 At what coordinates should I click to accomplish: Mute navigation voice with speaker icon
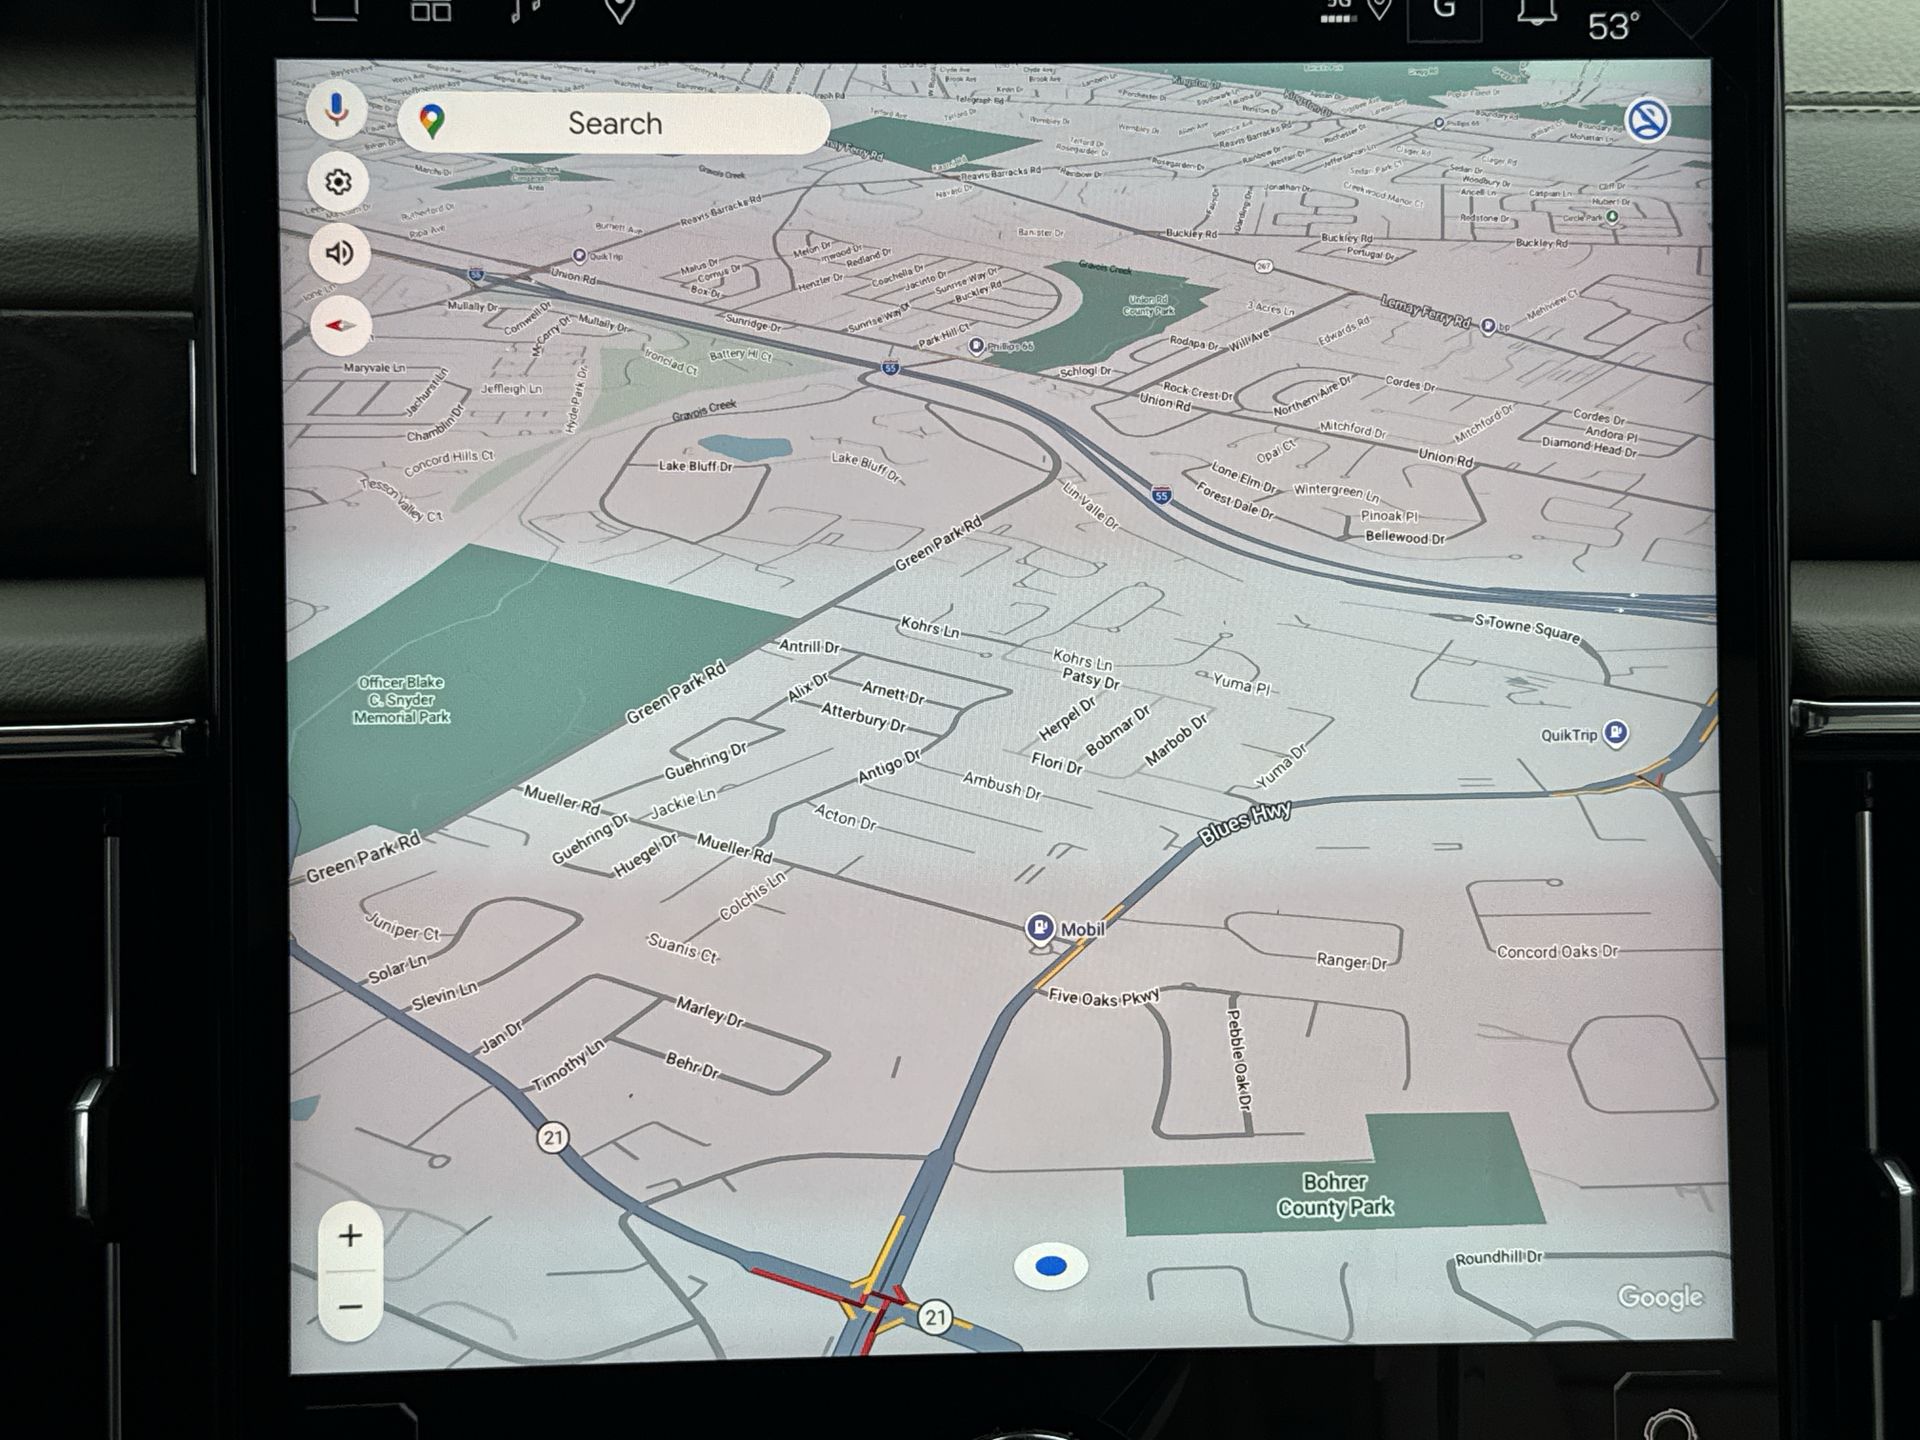tap(339, 253)
